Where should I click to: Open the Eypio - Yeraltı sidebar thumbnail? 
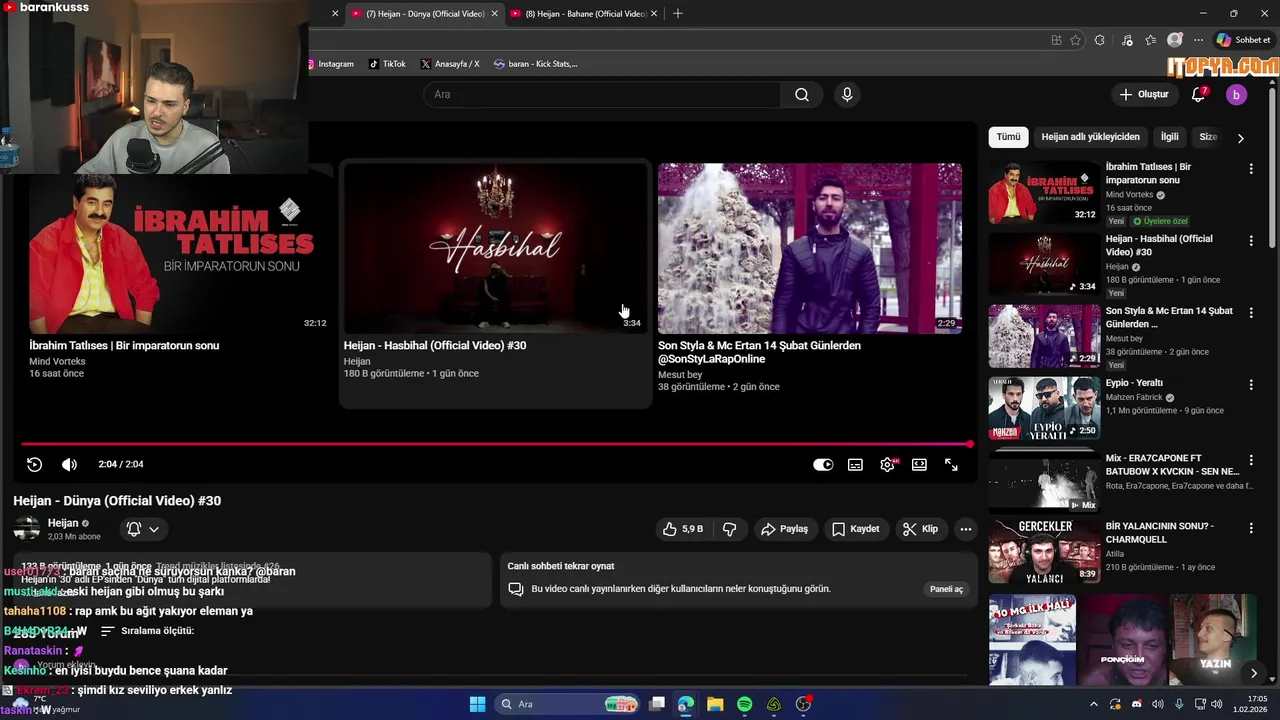click(1044, 408)
